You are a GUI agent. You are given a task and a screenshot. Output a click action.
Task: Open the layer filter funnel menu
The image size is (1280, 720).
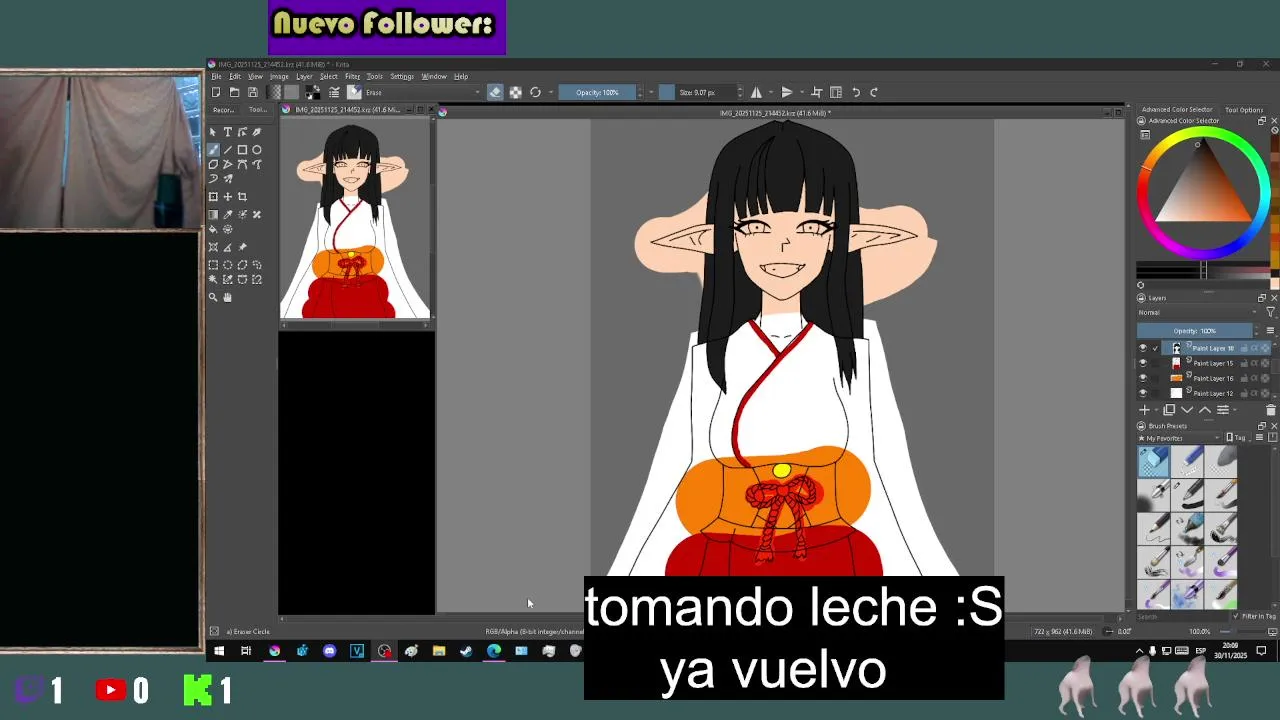[1270, 312]
